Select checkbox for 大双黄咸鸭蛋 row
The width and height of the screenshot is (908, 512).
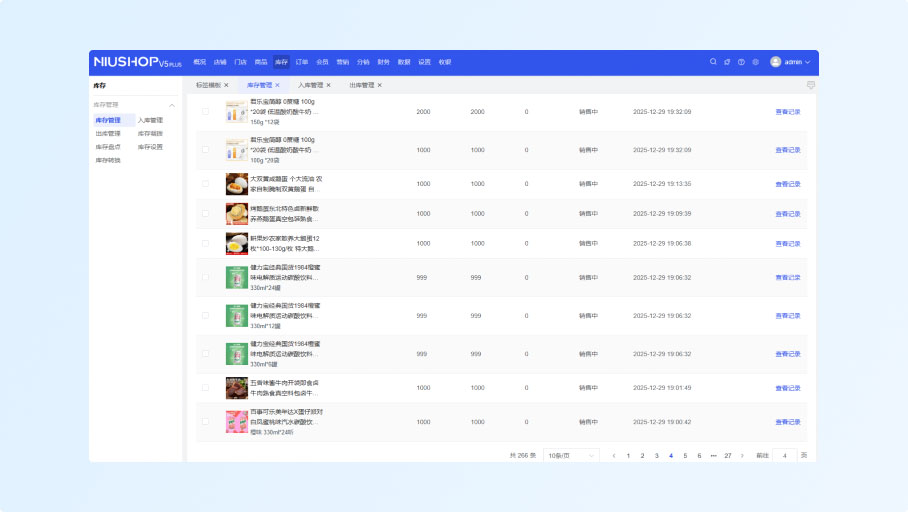(206, 184)
